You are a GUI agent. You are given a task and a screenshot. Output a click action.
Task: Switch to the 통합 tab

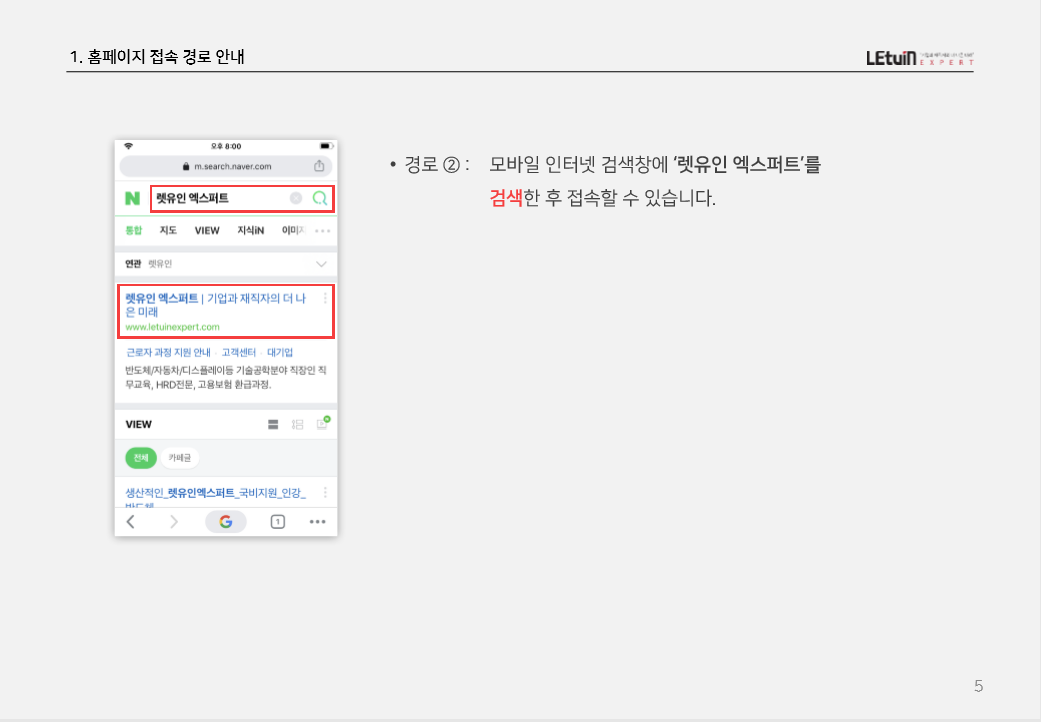pos(134,230)
